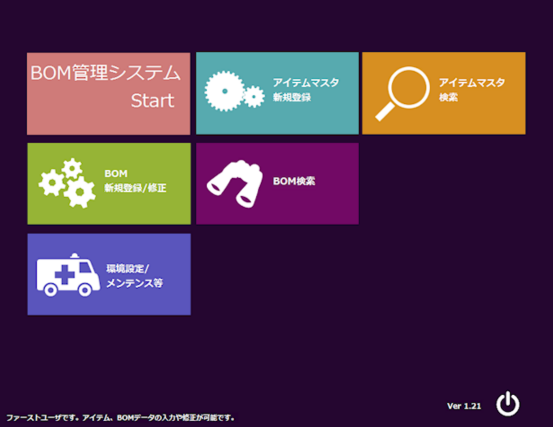Click the ambulance icon
Screen dimensions: 553x427
coord(68,275)
